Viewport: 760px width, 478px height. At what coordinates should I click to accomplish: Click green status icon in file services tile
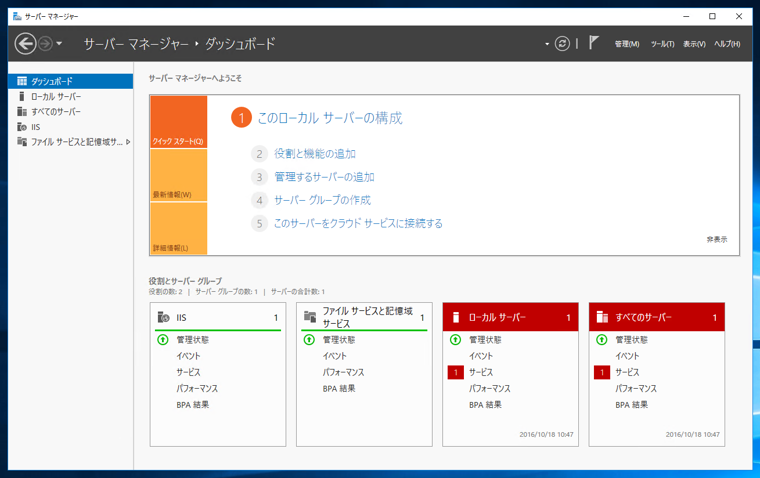309,339
